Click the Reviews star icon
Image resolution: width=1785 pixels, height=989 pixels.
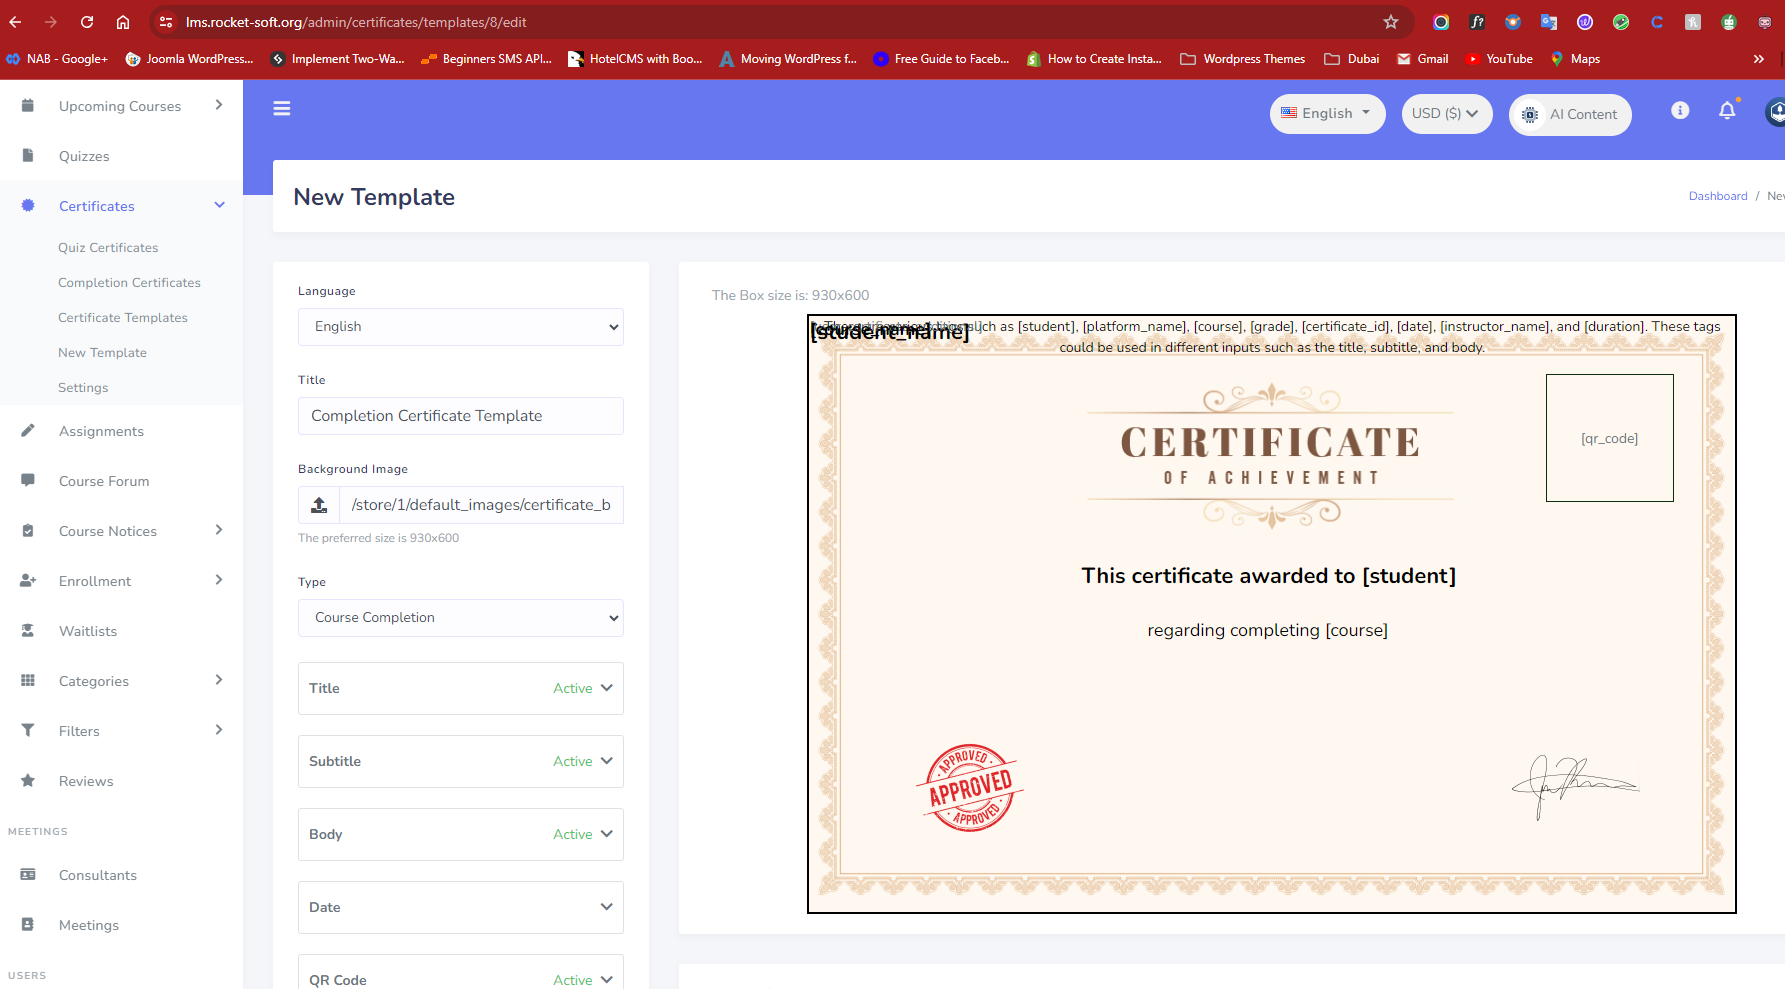coord(28,780)
